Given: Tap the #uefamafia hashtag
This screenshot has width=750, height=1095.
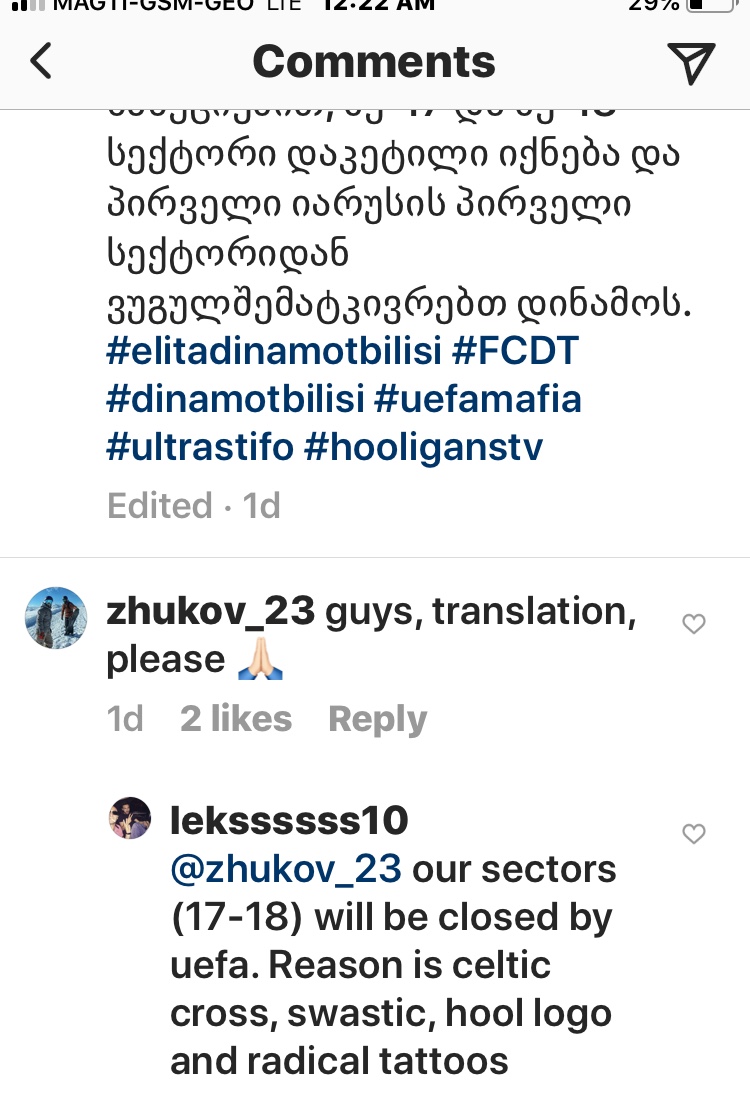Looking at the screenshot, I should [478, 399].
